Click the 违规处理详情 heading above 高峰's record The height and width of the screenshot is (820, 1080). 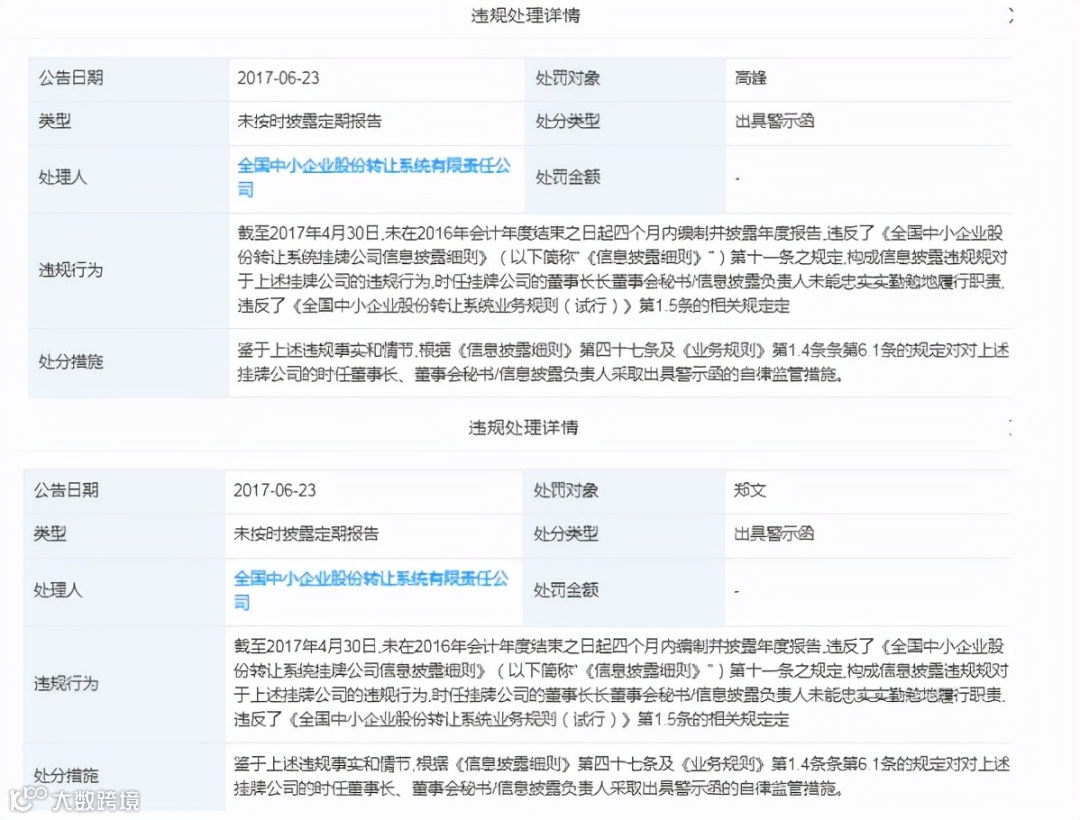(526, 15)
